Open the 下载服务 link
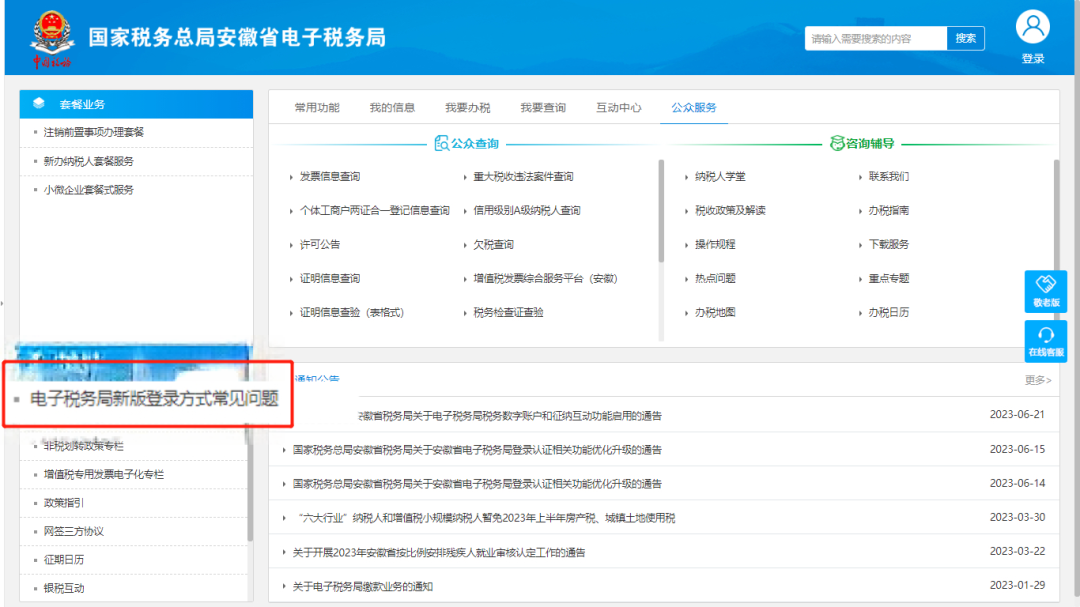Viewport: 1080px width, 607px height. click(x=889, y=245)
